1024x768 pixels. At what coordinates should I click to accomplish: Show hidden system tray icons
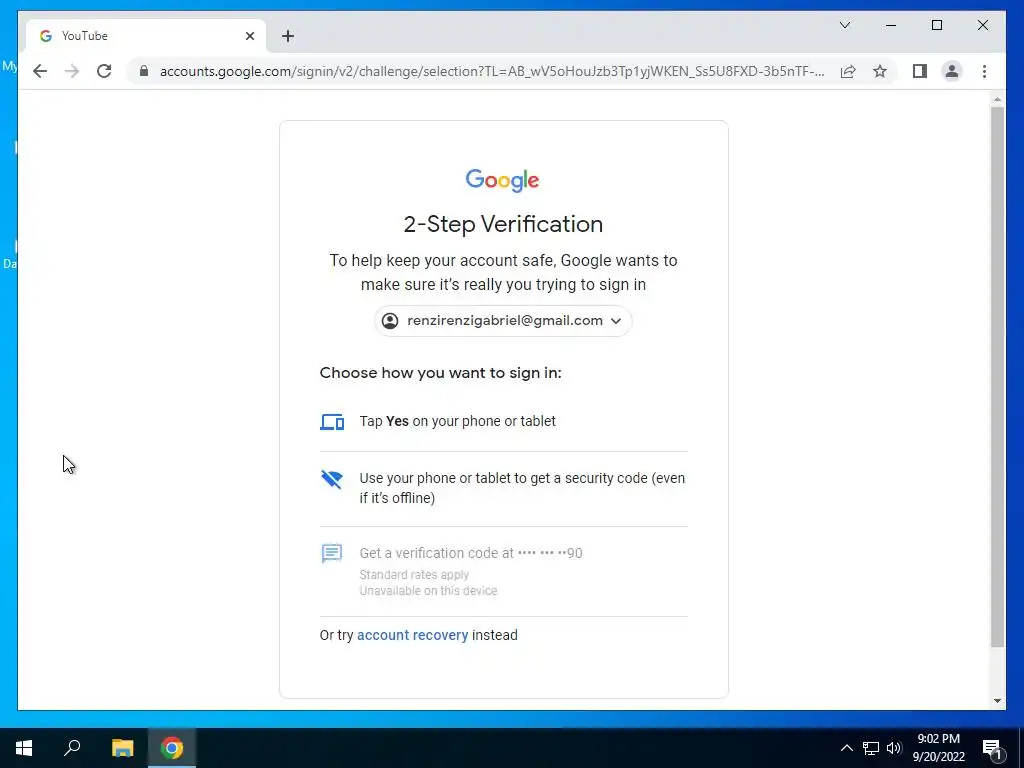[x=846, y=748]
